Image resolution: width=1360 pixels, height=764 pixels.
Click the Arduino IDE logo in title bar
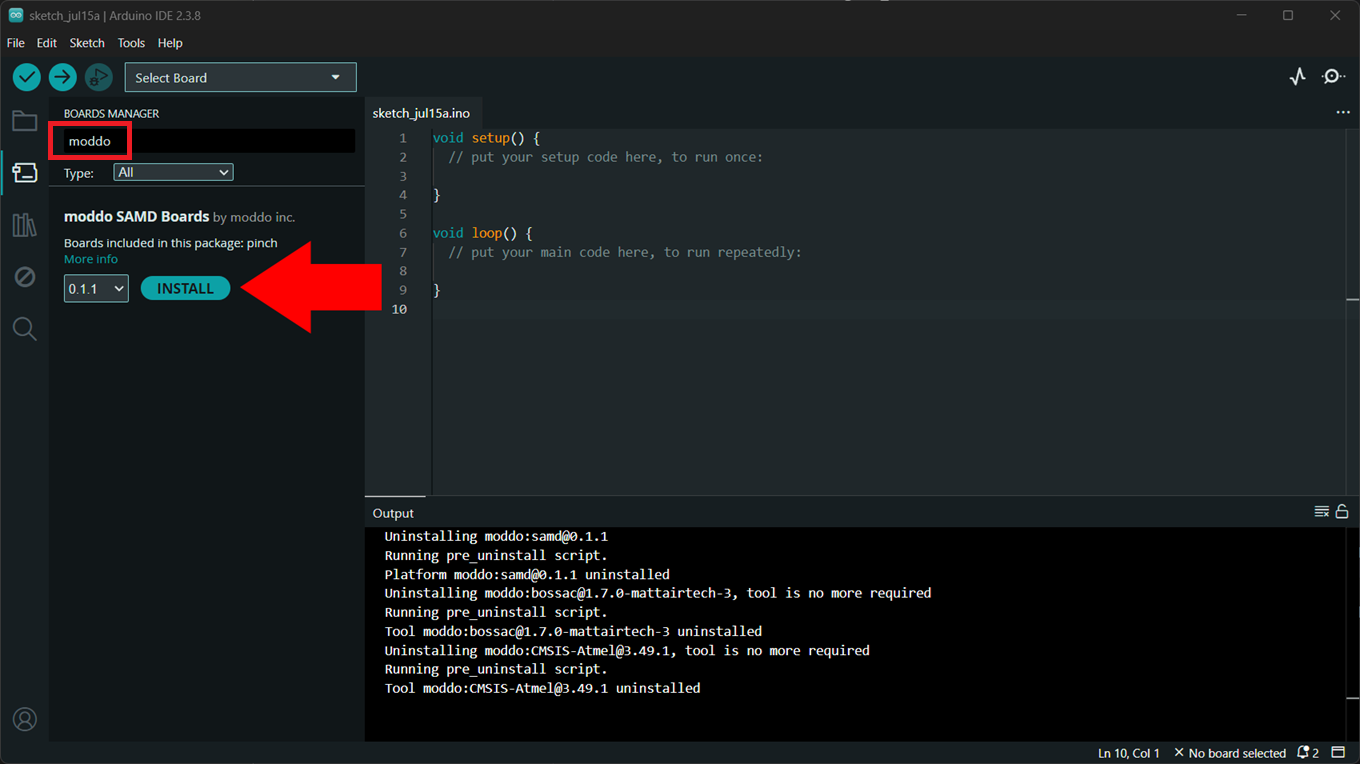pos(16,15)
